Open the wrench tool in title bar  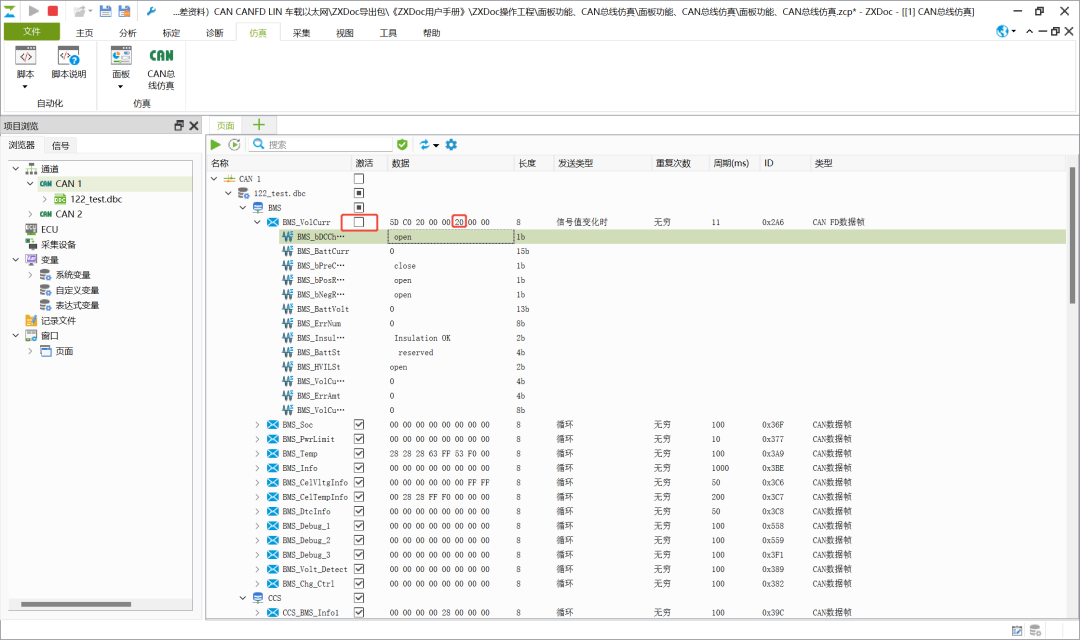(x=152, y=11)
